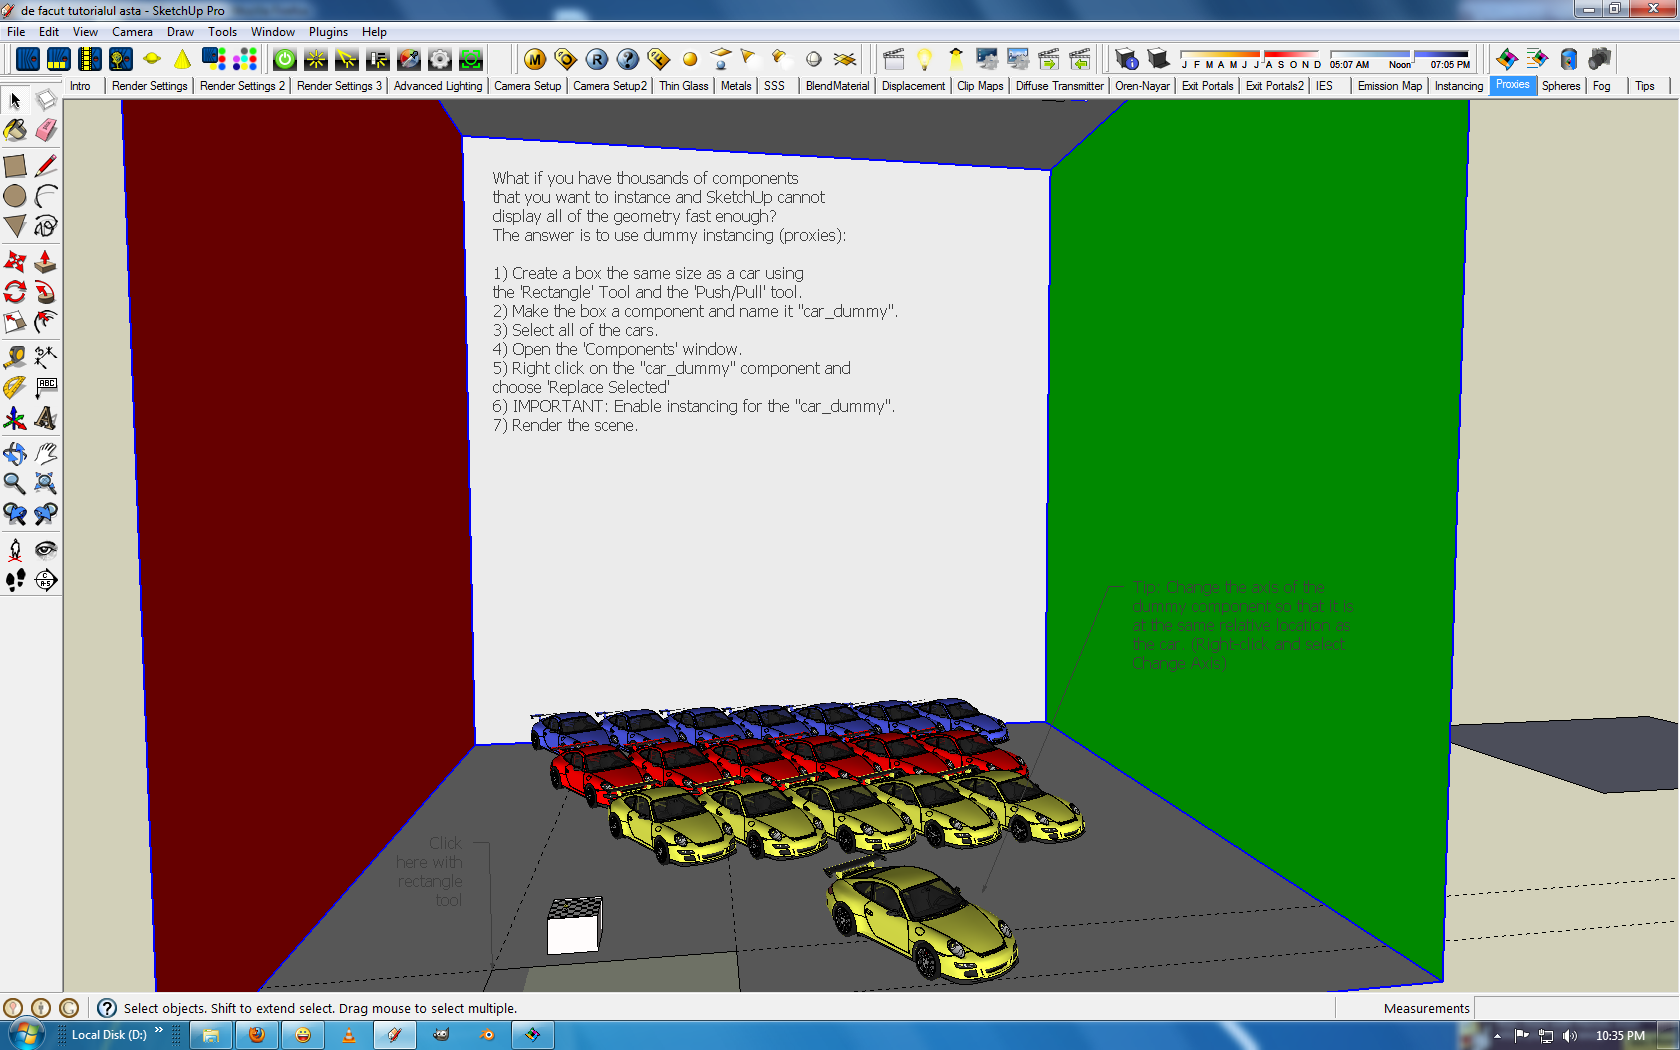This screenshot has height=1050, width=1680.
Task: Click the green power render icon
Action: click(285, 60)
